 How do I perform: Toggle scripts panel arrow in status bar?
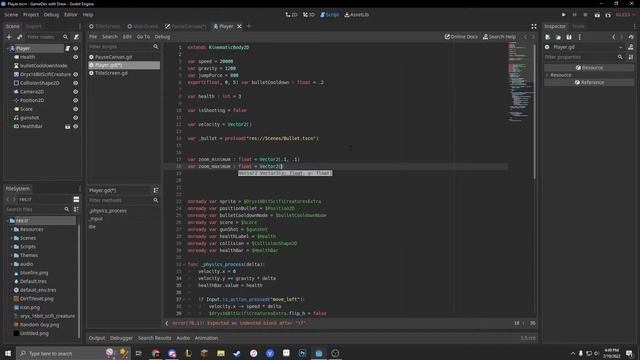[x=167, y=323]
